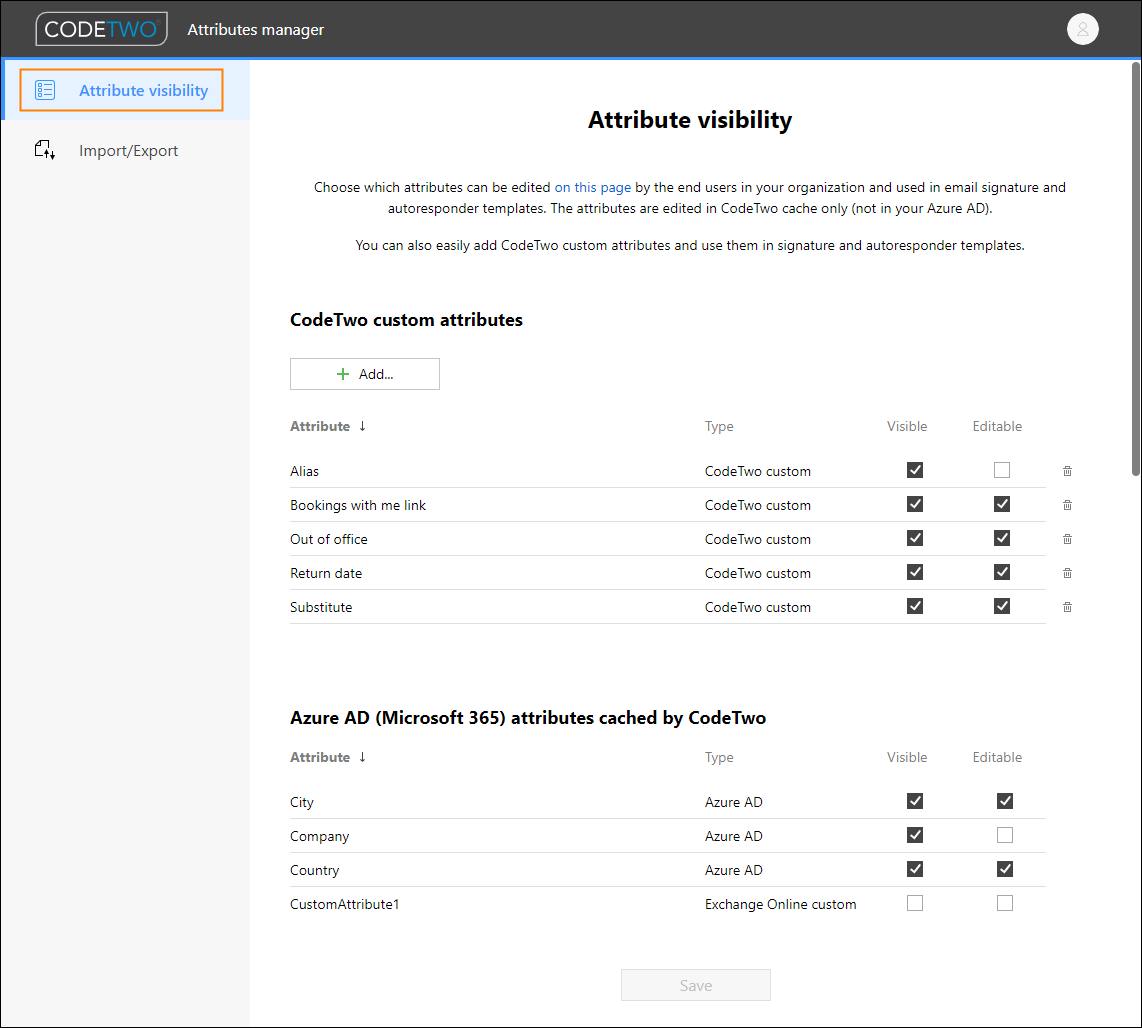The width and height of the screenshot is (1142, 1028).
Task: Delete the Bookings with me link attribute
Action: pos(1067,505)
